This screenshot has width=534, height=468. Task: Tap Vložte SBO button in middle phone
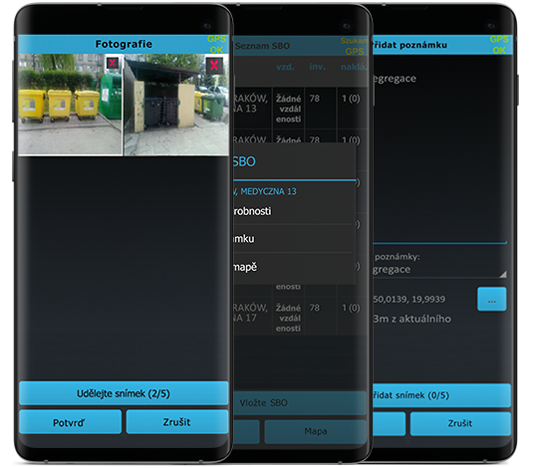pyautogui.click(x=300, y=403)
